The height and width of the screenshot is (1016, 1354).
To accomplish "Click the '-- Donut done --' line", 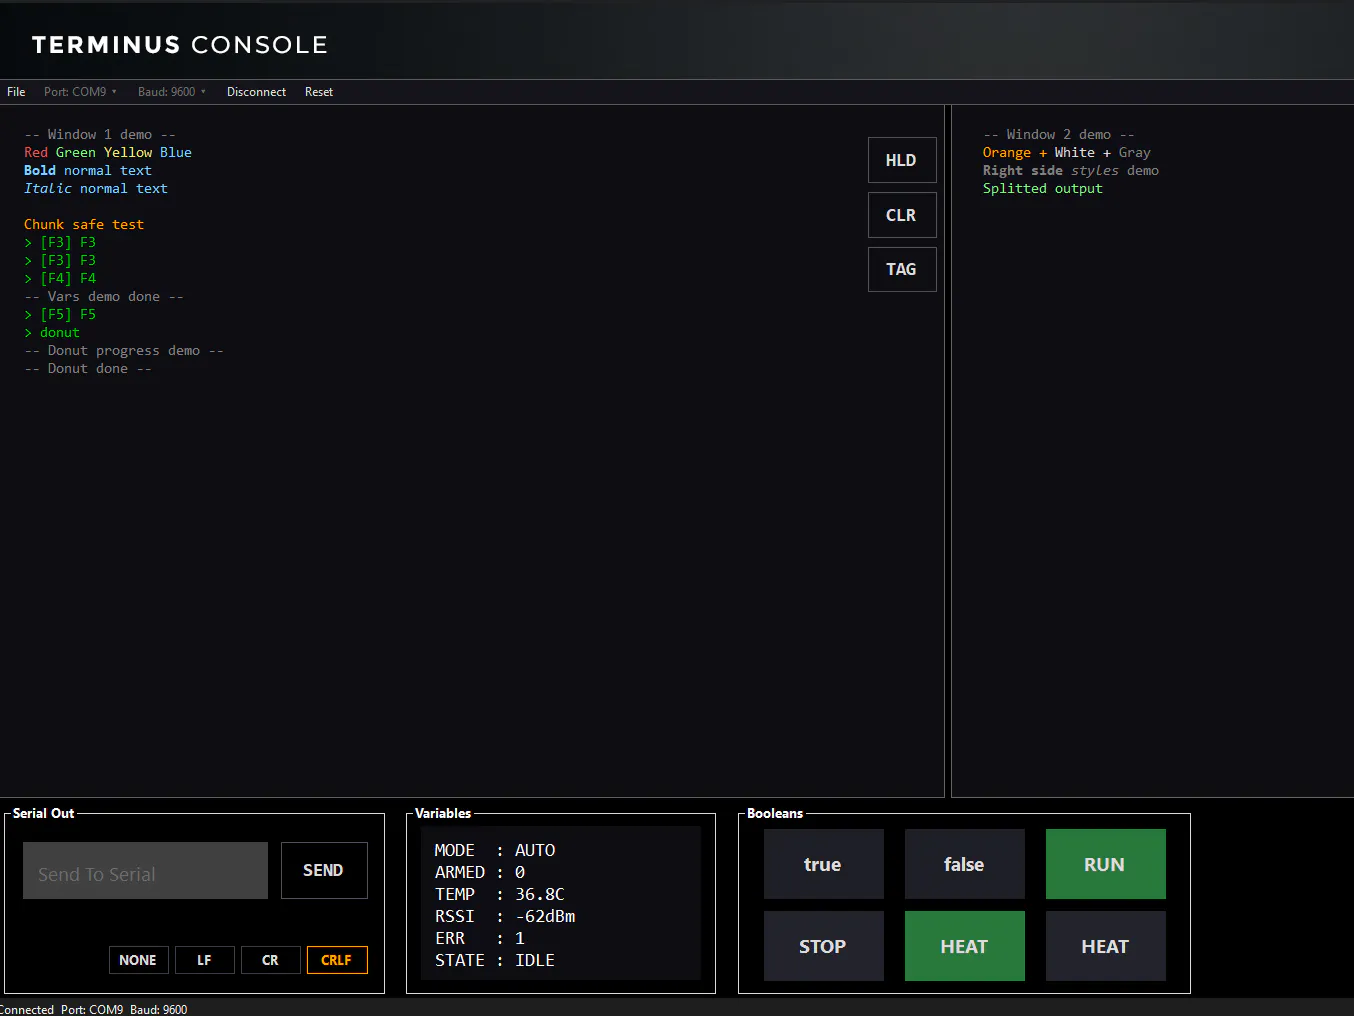I will [x=88, y=369].
